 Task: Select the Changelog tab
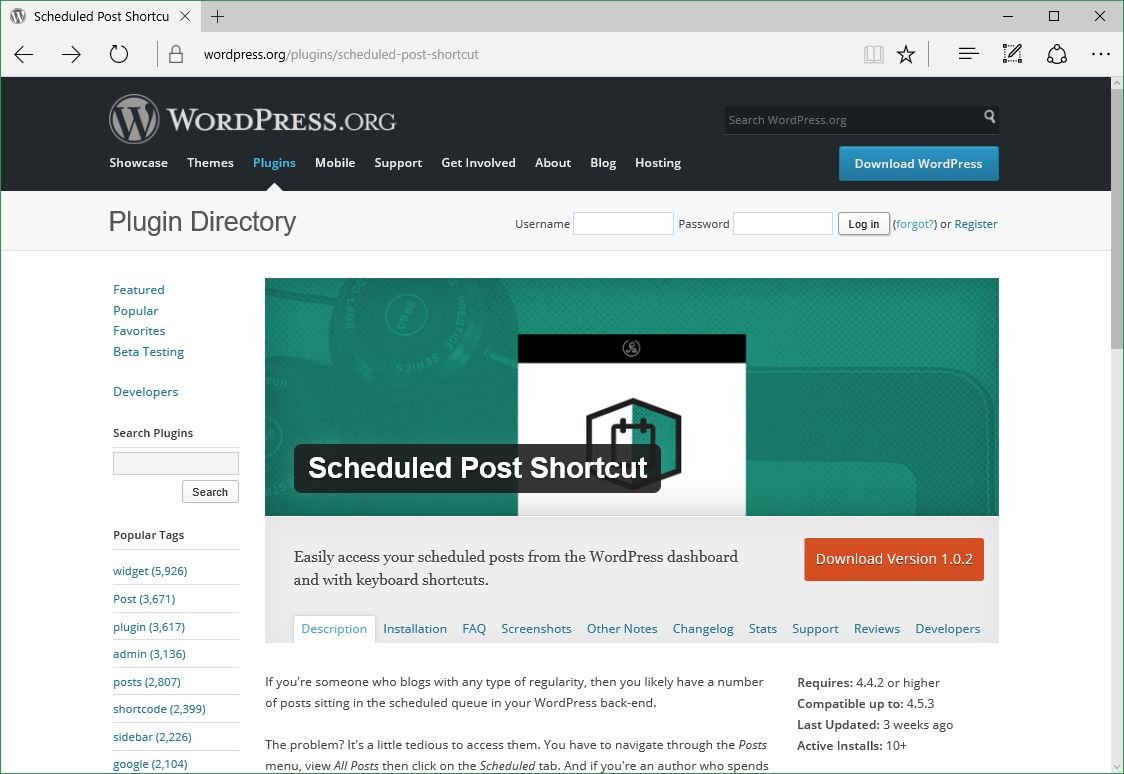[x=702, y=629]
